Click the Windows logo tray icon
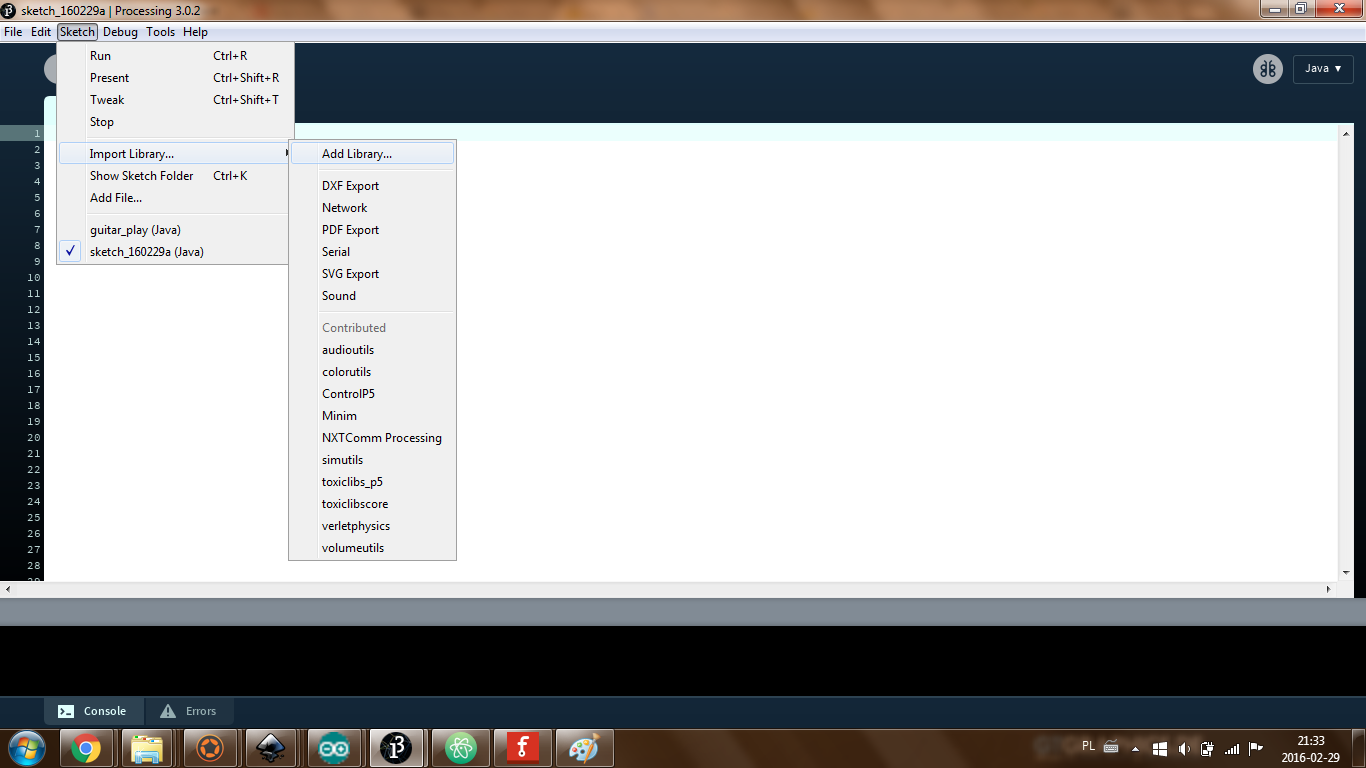 pos(1160,749)
